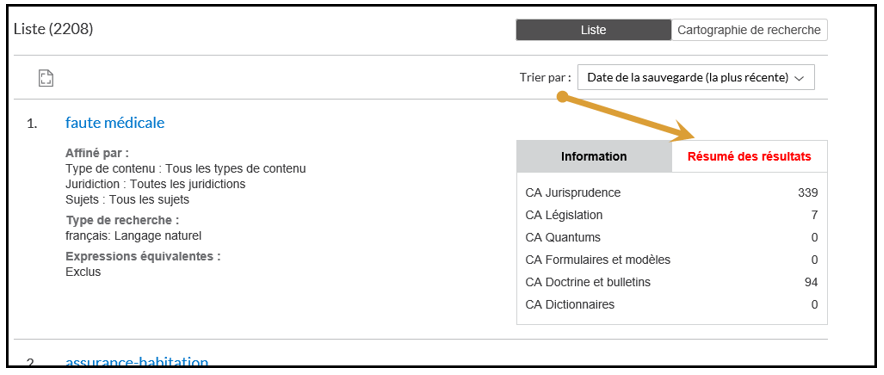Switch to Cartographie de recherche view
884x375 pixels.
(749, 30)
